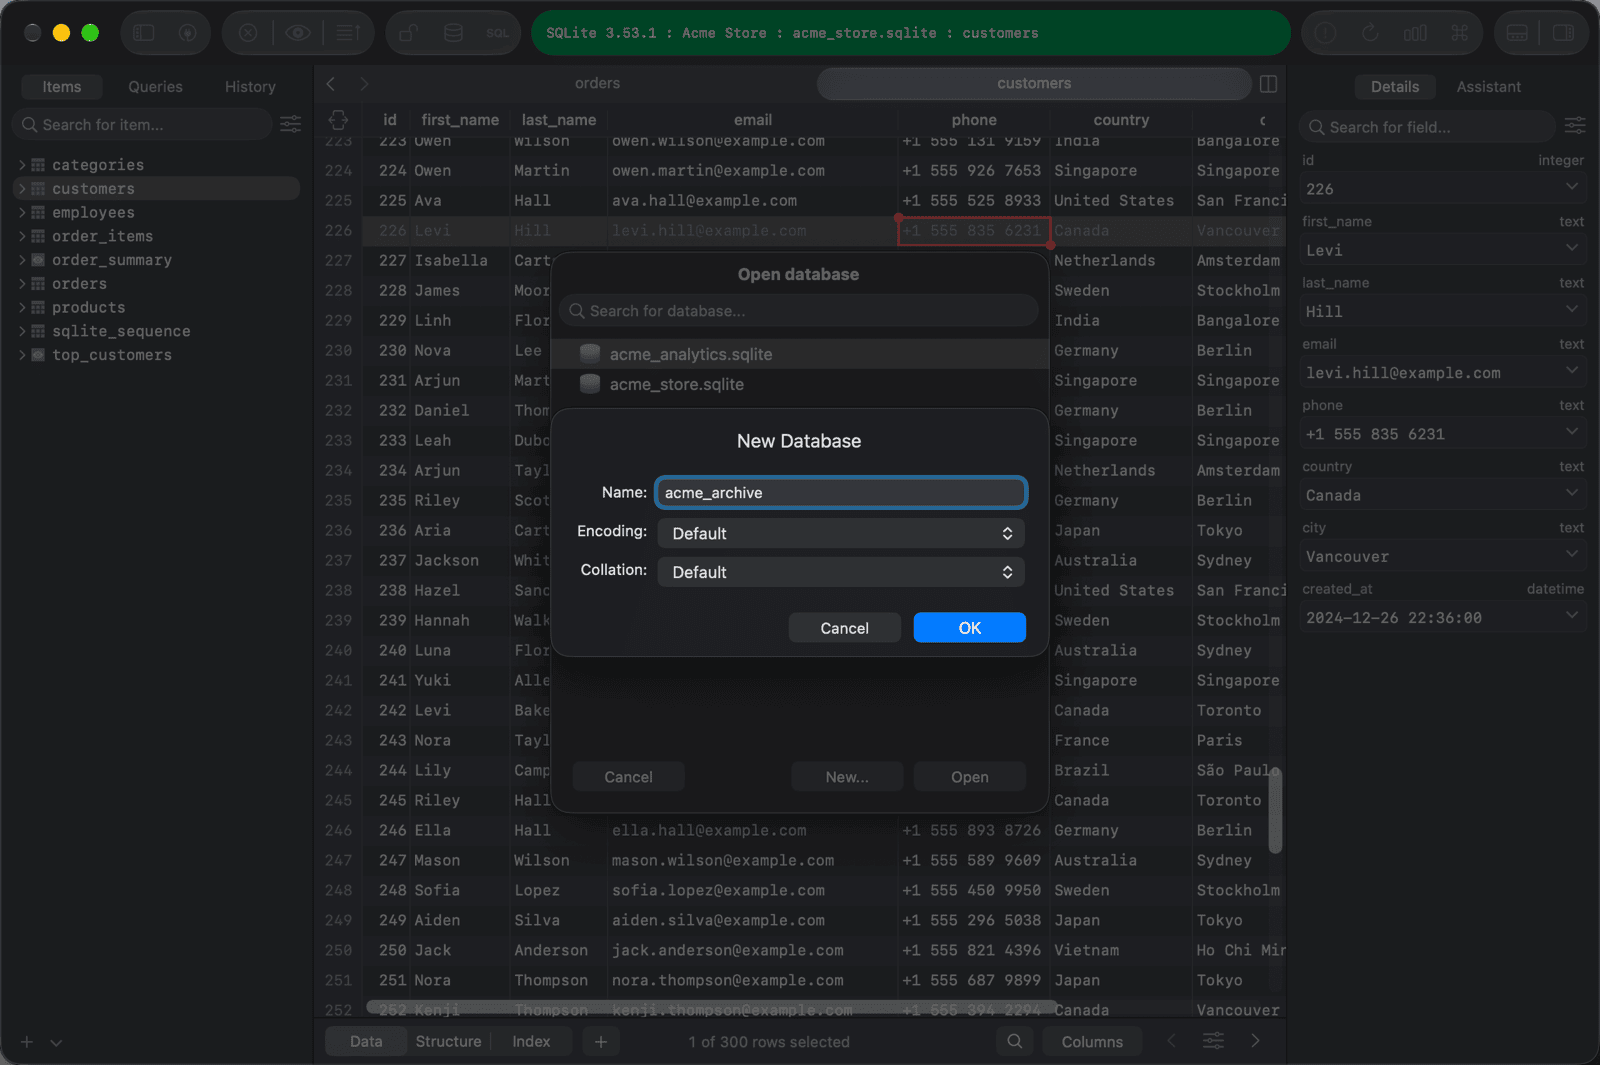Image resolution: width=1600 pixels, height=1065 pixels.
Task: Click the refresh icon in toolbar
Action: click(1370, 33)
